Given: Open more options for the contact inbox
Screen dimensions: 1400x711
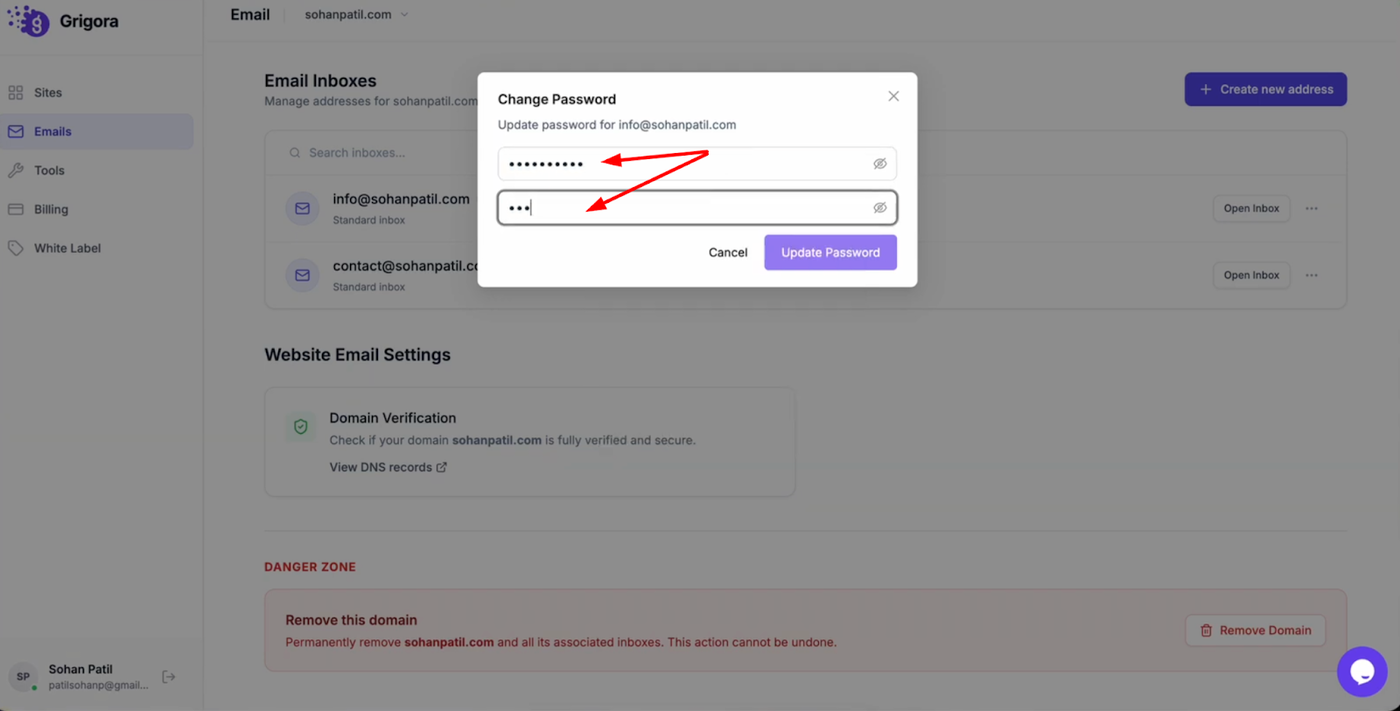Looking at the screenshot, I should [x=1311, y=275].
